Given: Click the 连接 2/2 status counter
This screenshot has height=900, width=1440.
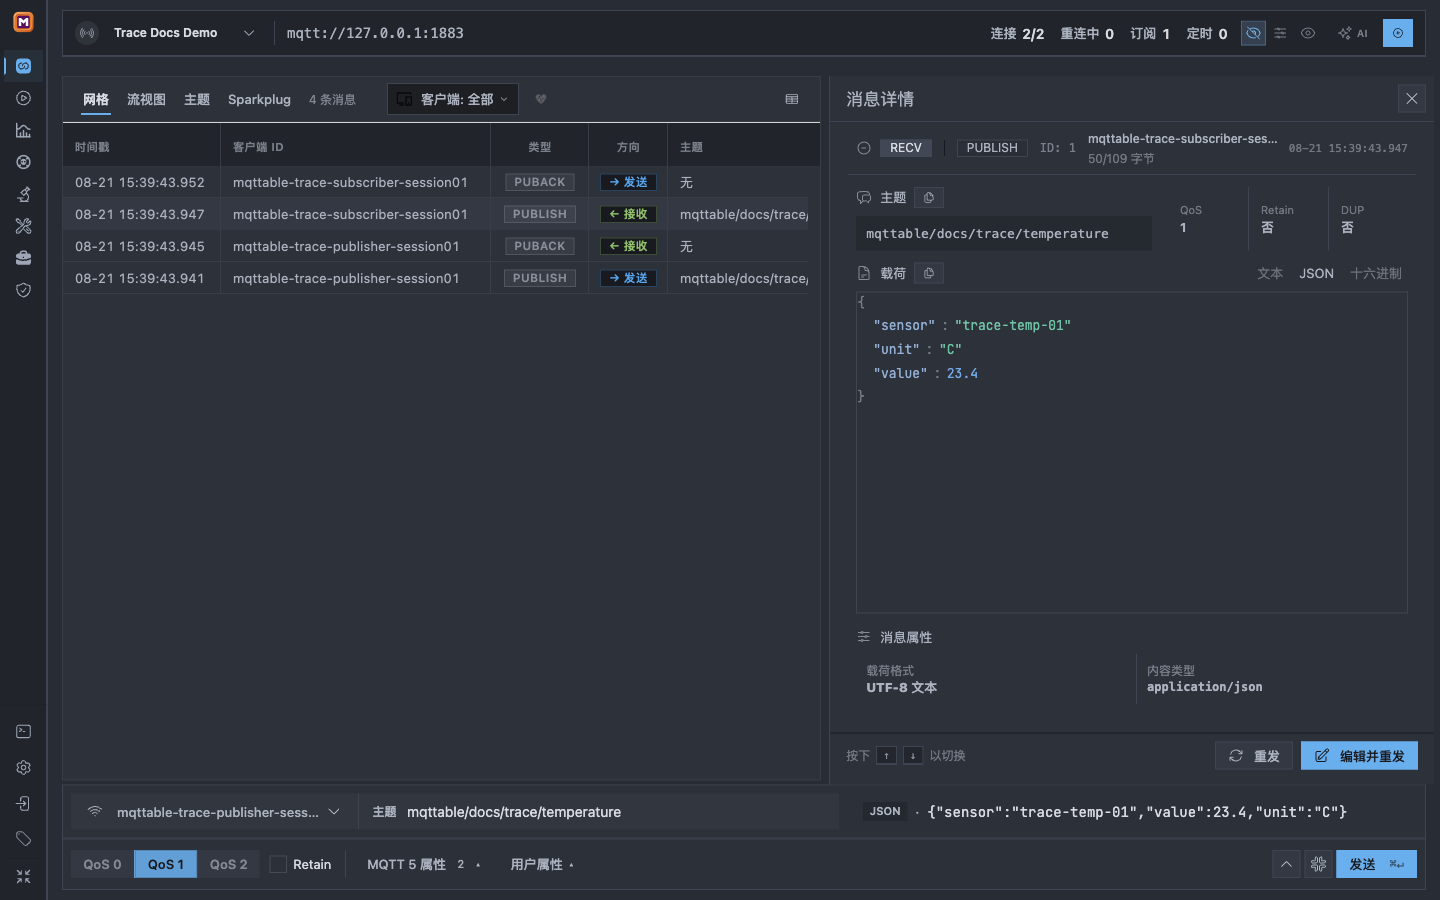Looking at the screenshot, I should [x=1017, y=33].
